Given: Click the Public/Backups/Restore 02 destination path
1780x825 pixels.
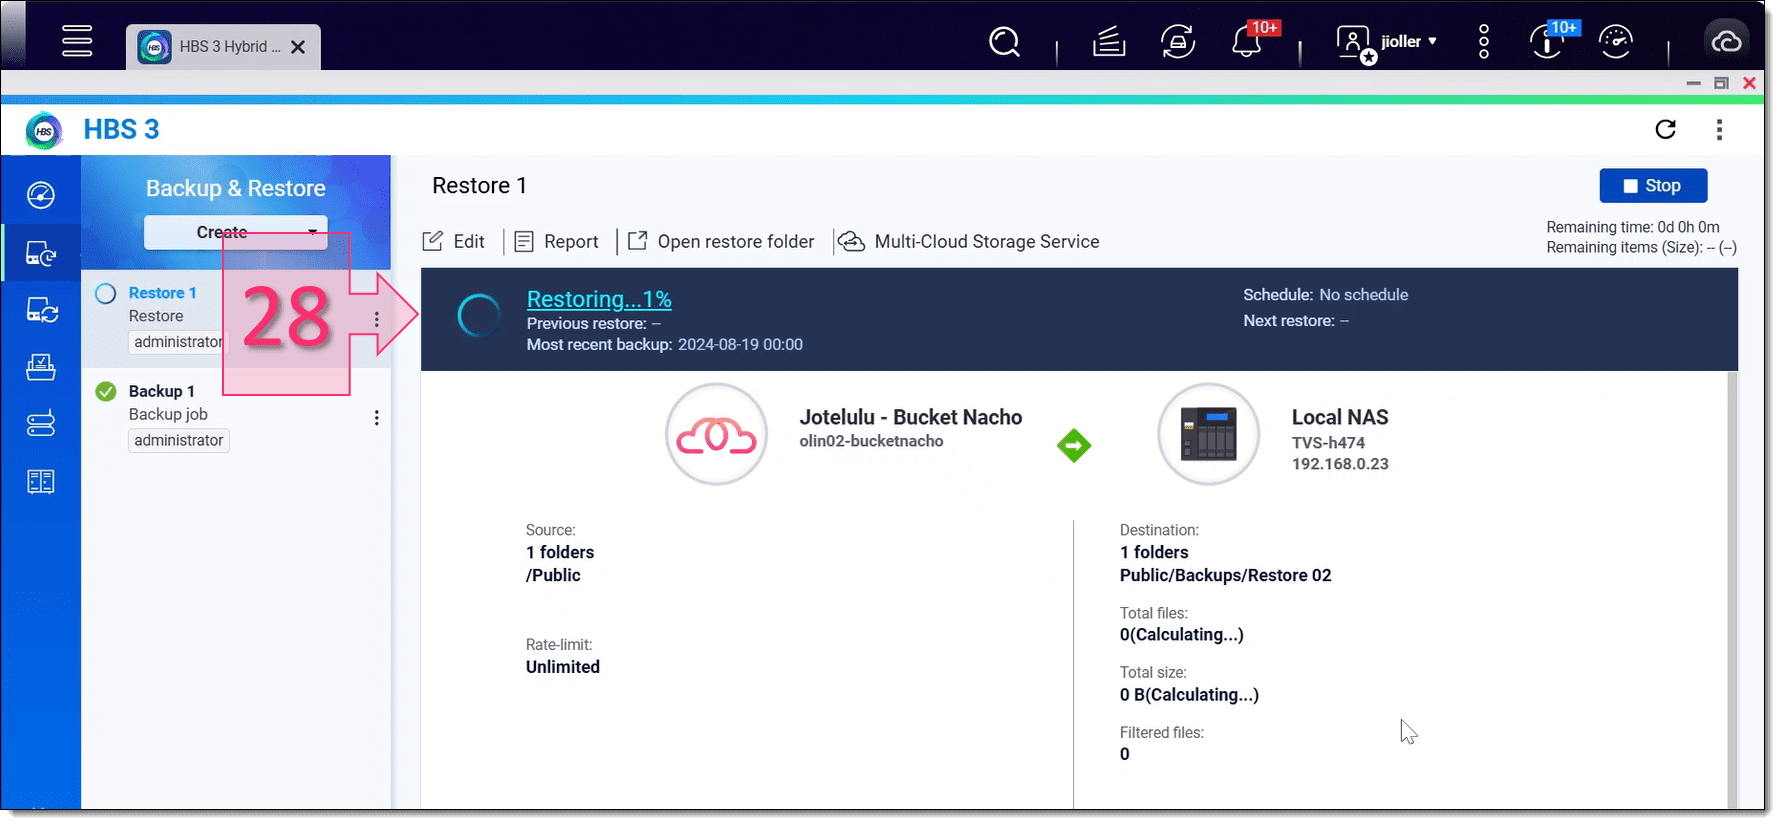Looking at the screenshot, I should [1225, 575].
